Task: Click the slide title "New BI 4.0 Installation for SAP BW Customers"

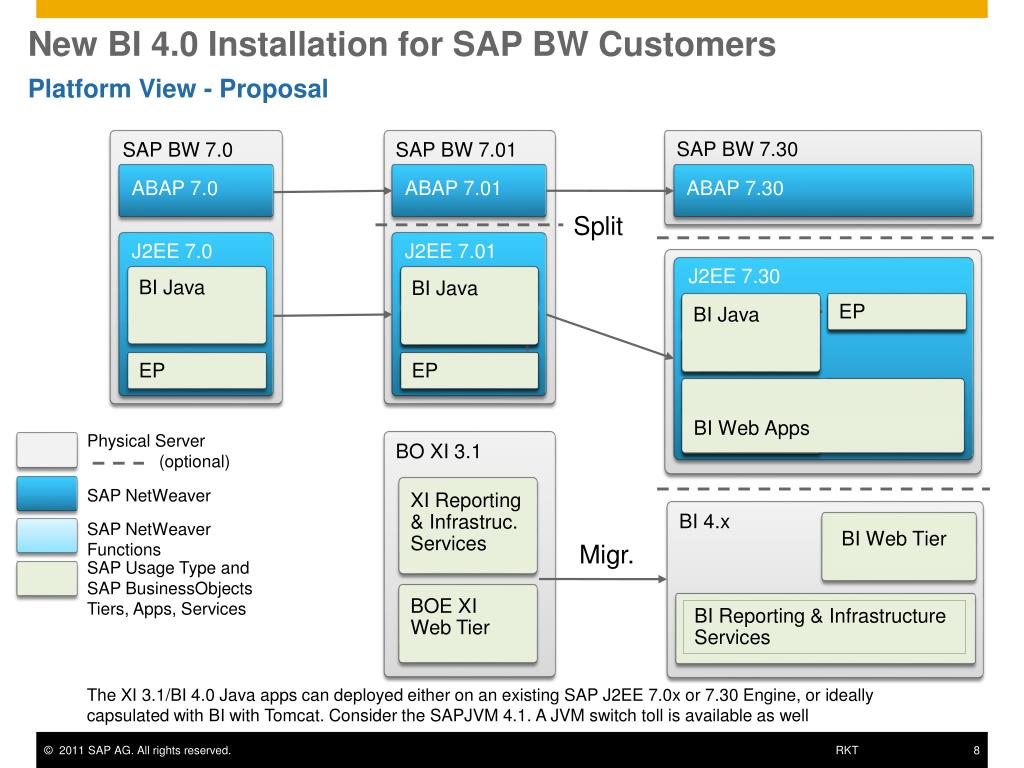Action: coord(402,44)
